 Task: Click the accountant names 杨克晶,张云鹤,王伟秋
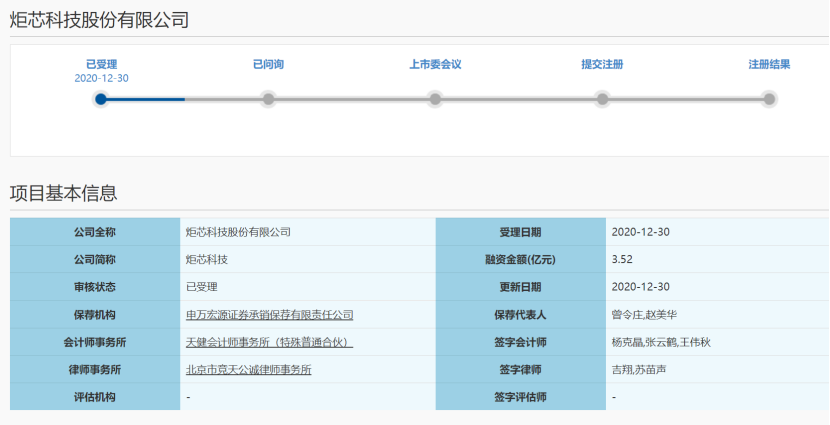(x=661, y=342)
